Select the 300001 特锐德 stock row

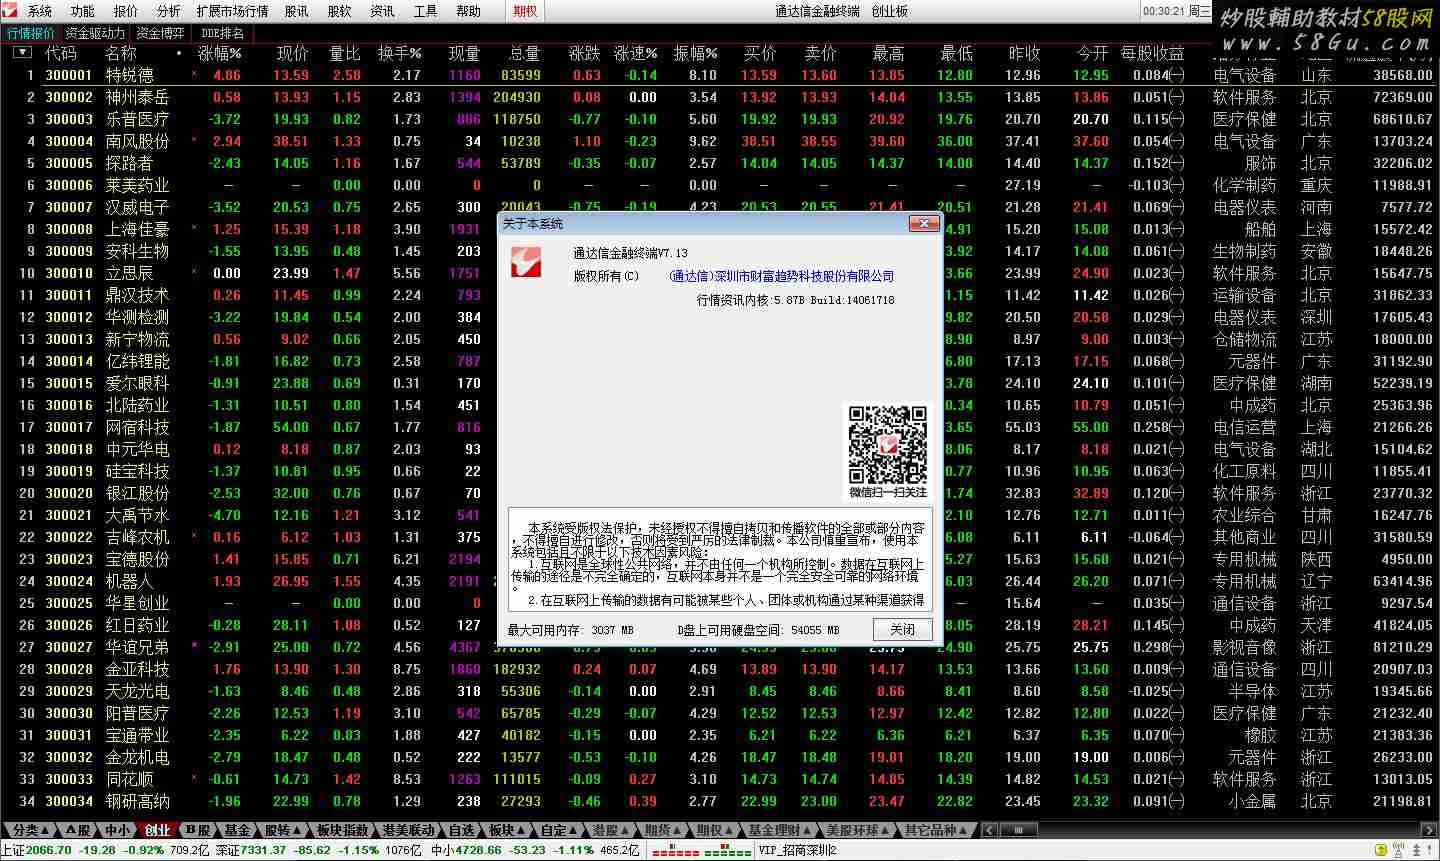(720, 75)
